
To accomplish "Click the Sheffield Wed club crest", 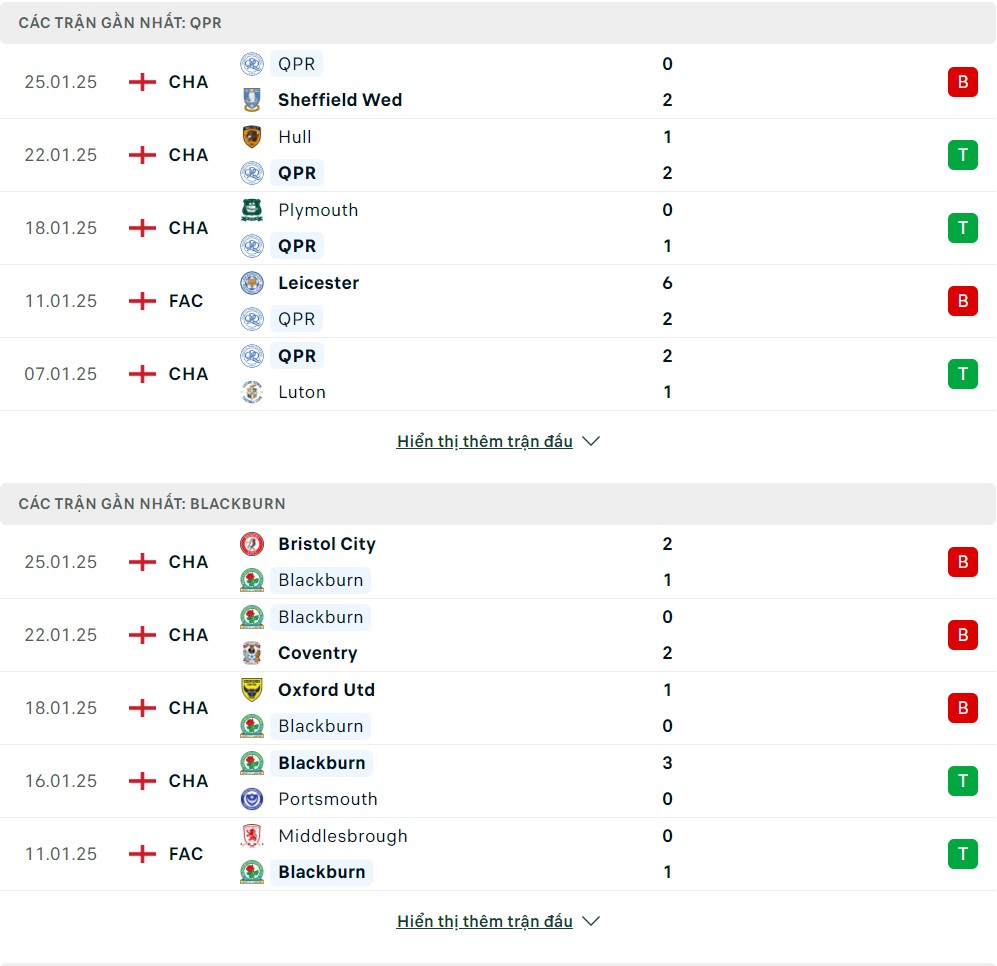I will [252, 100].
